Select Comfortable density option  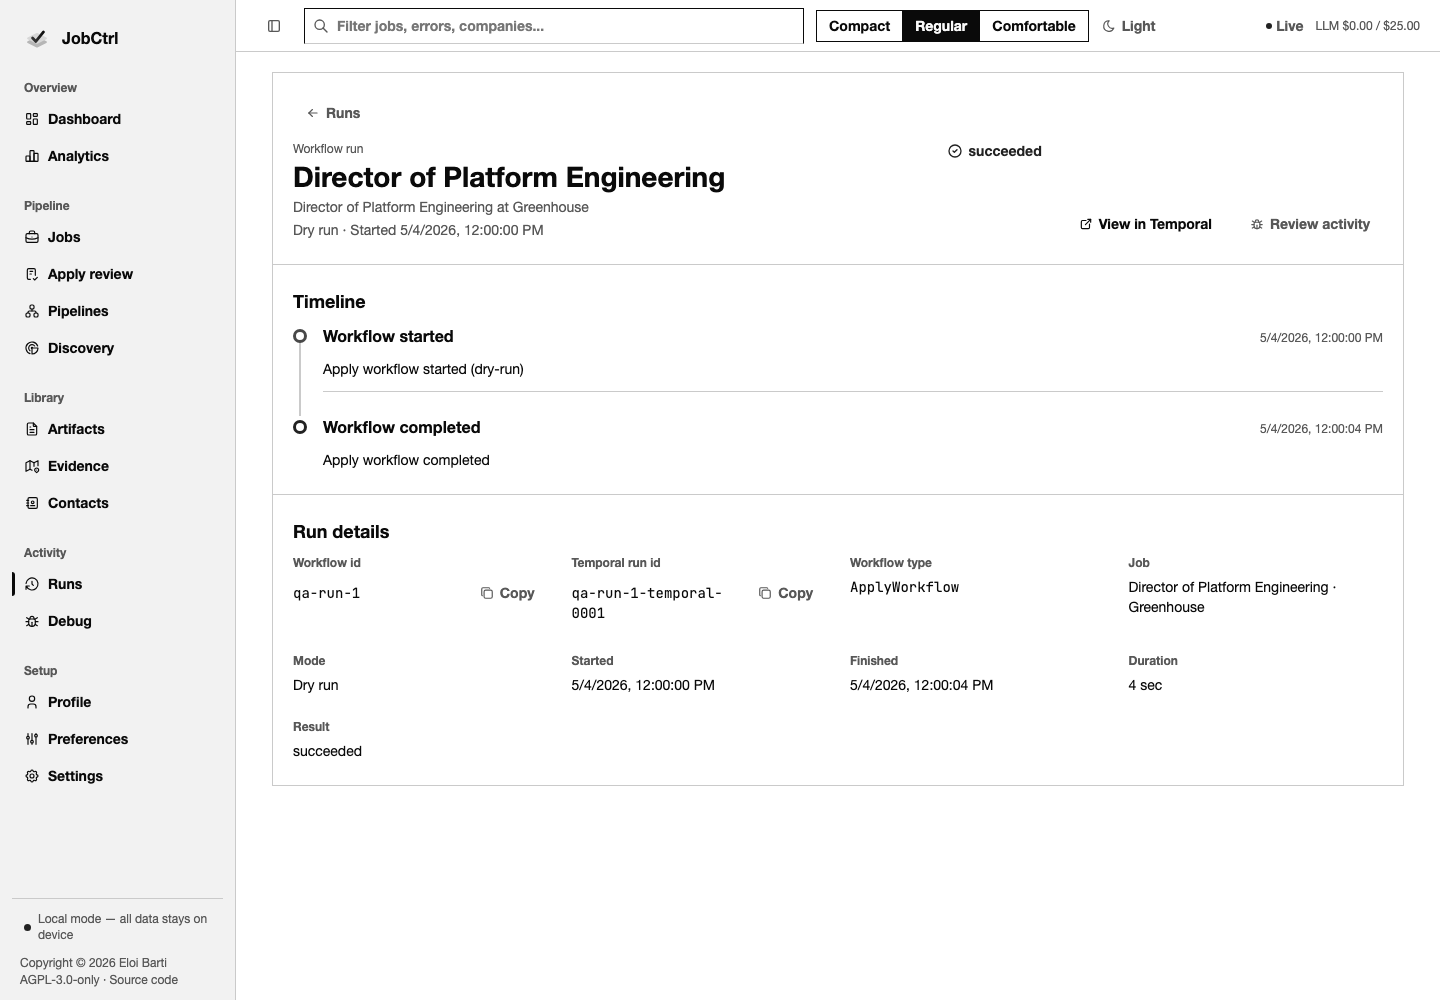click(1034, 26)
